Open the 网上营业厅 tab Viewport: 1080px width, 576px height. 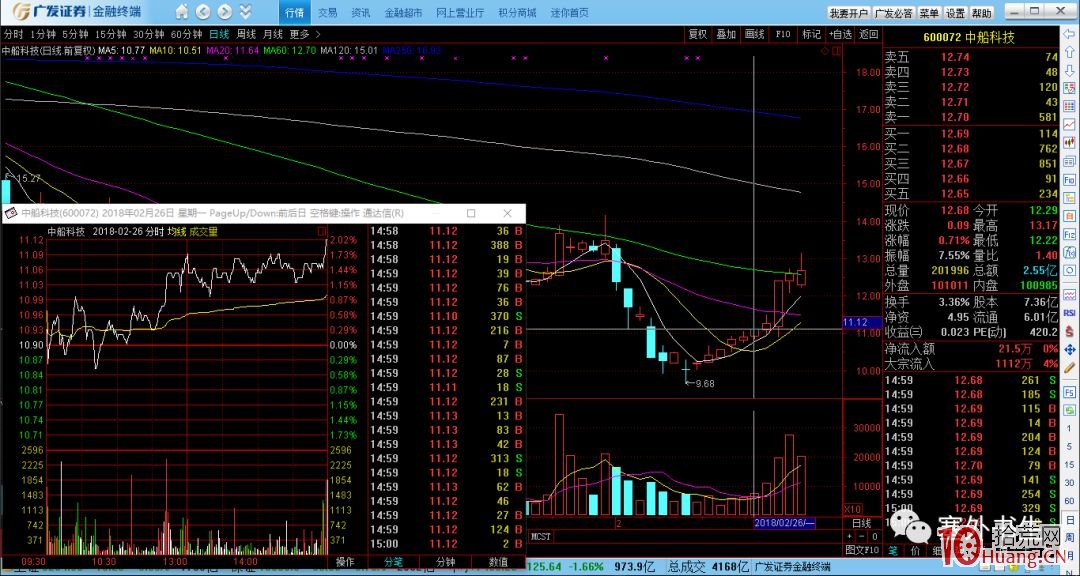pyautogui.click(x=460, y=12)
